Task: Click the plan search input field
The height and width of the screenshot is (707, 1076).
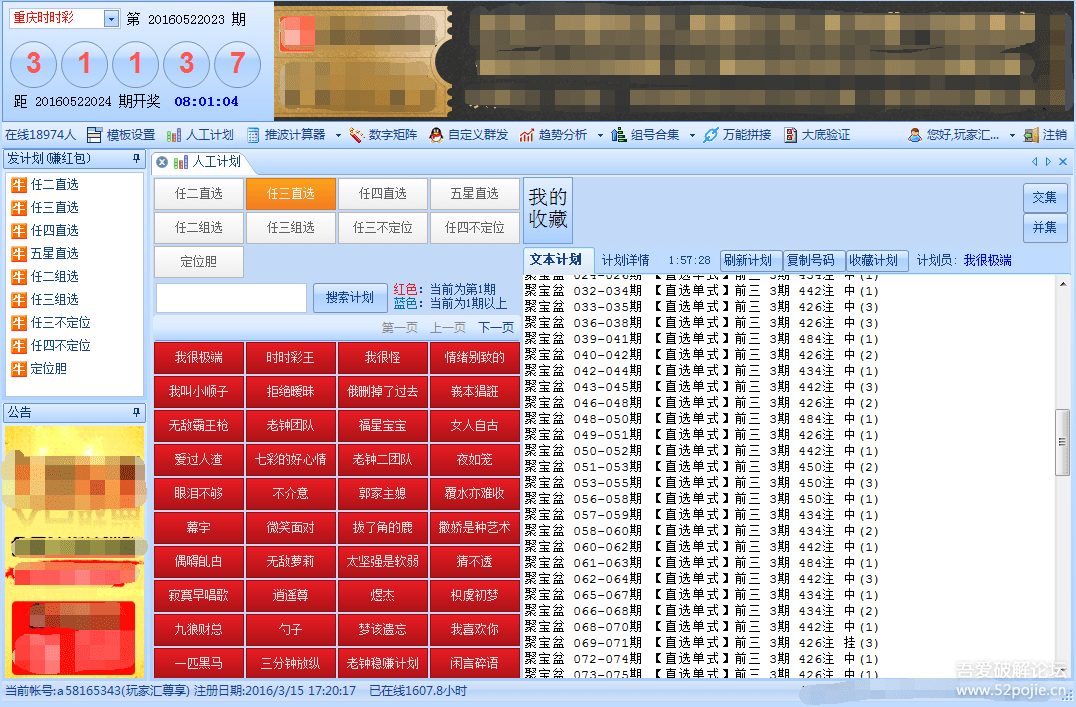Action: tap(231, 298)
